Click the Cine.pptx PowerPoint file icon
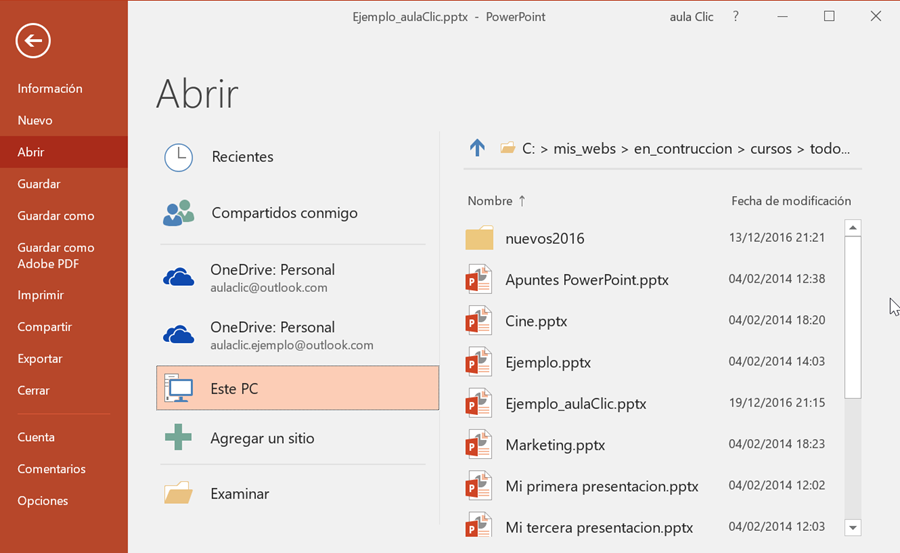 tap(479, 321)
